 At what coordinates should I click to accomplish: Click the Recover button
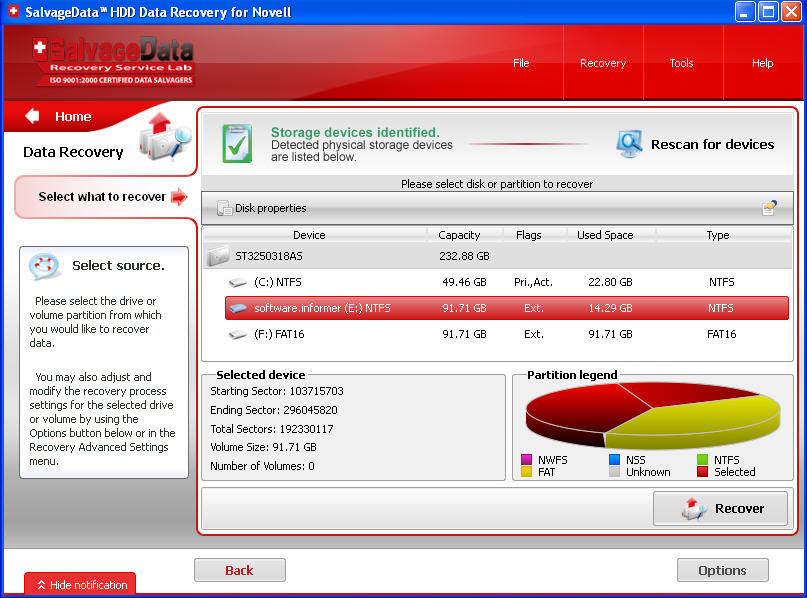coord(720,508)
